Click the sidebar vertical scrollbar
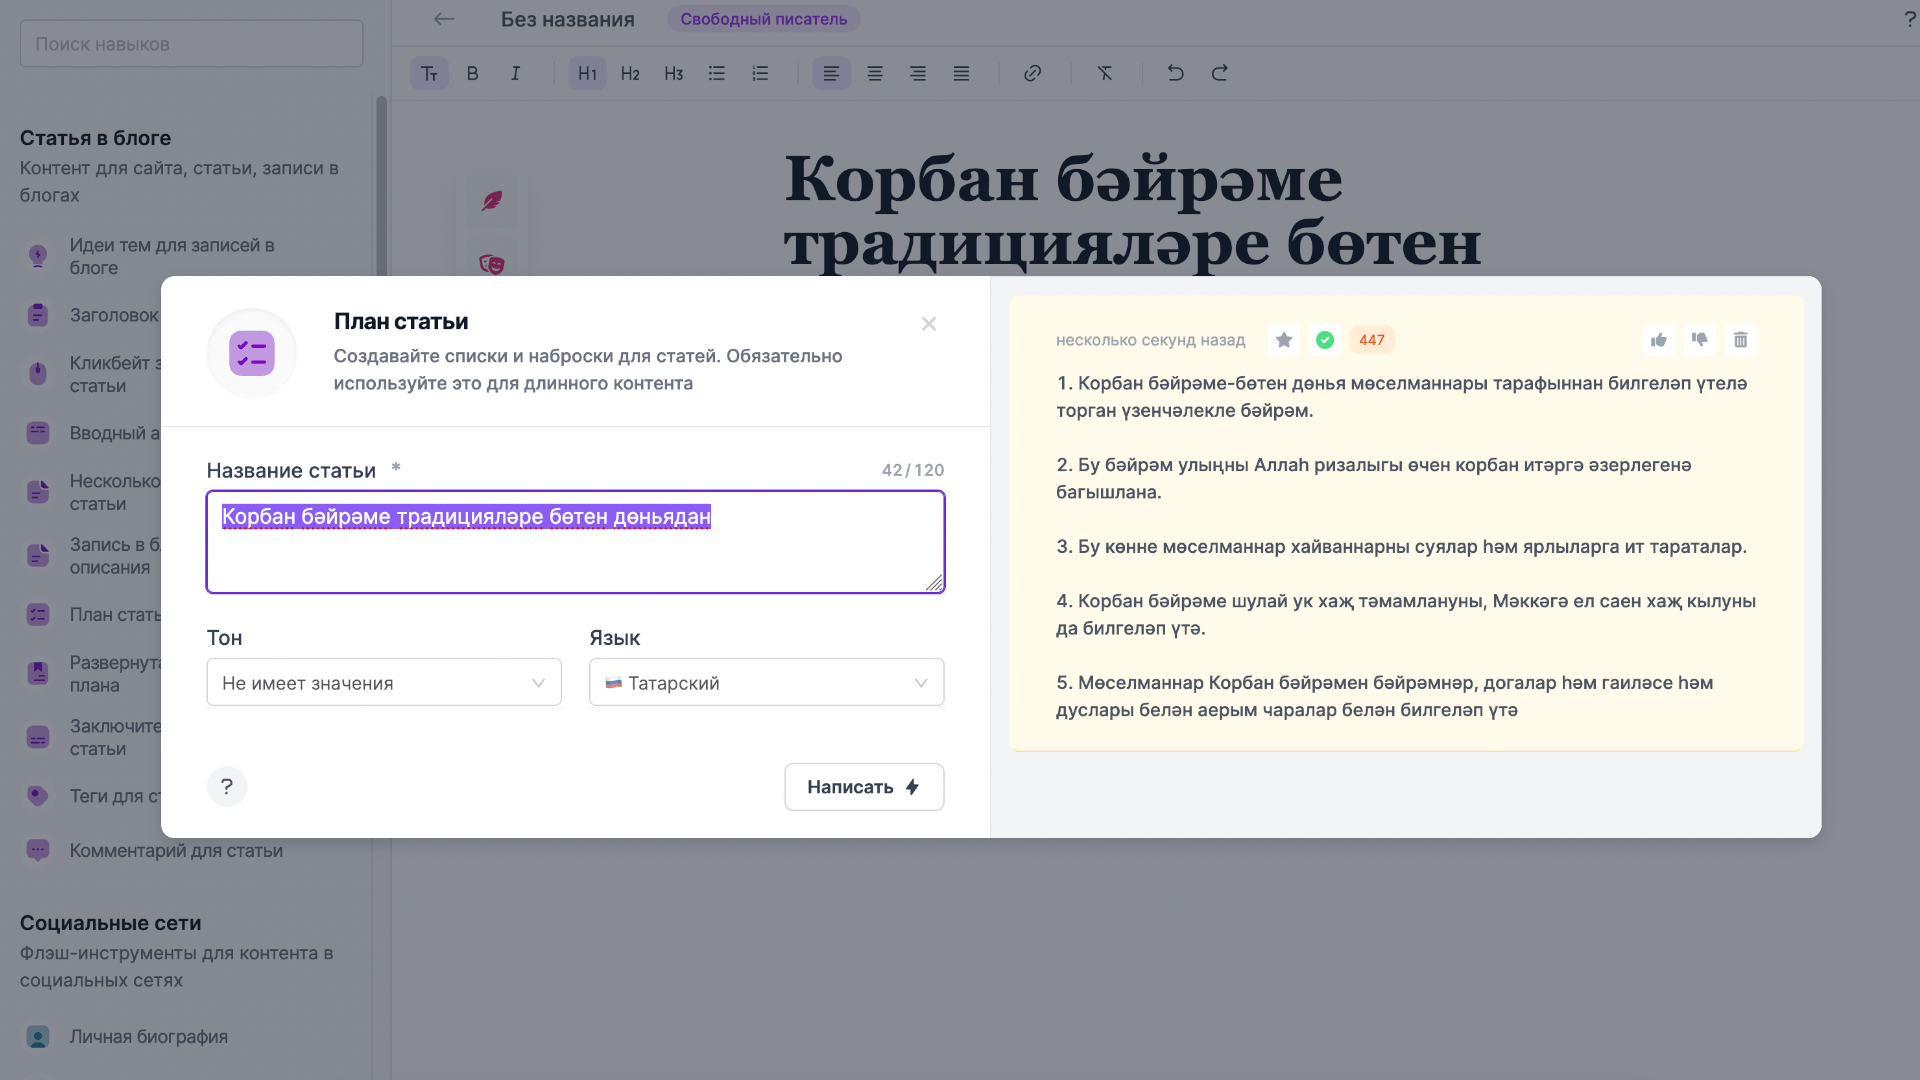The height and width of the screenshot is (1080, 1920). pyautogui.click(x=381, y=185)
